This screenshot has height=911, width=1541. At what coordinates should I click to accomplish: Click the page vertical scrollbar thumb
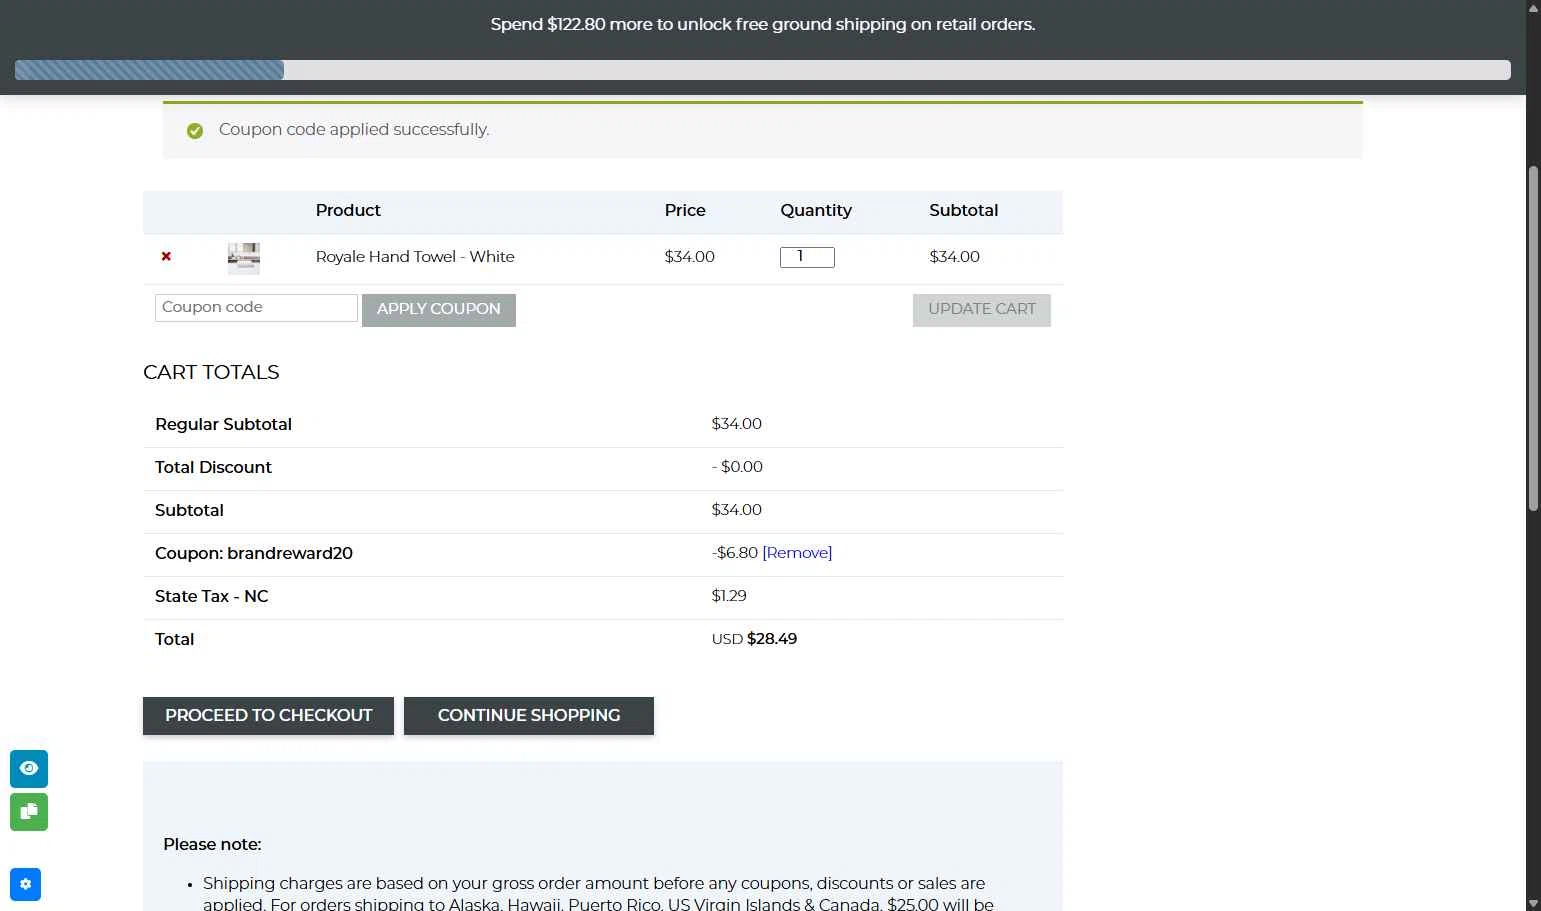coord(1533,339)
